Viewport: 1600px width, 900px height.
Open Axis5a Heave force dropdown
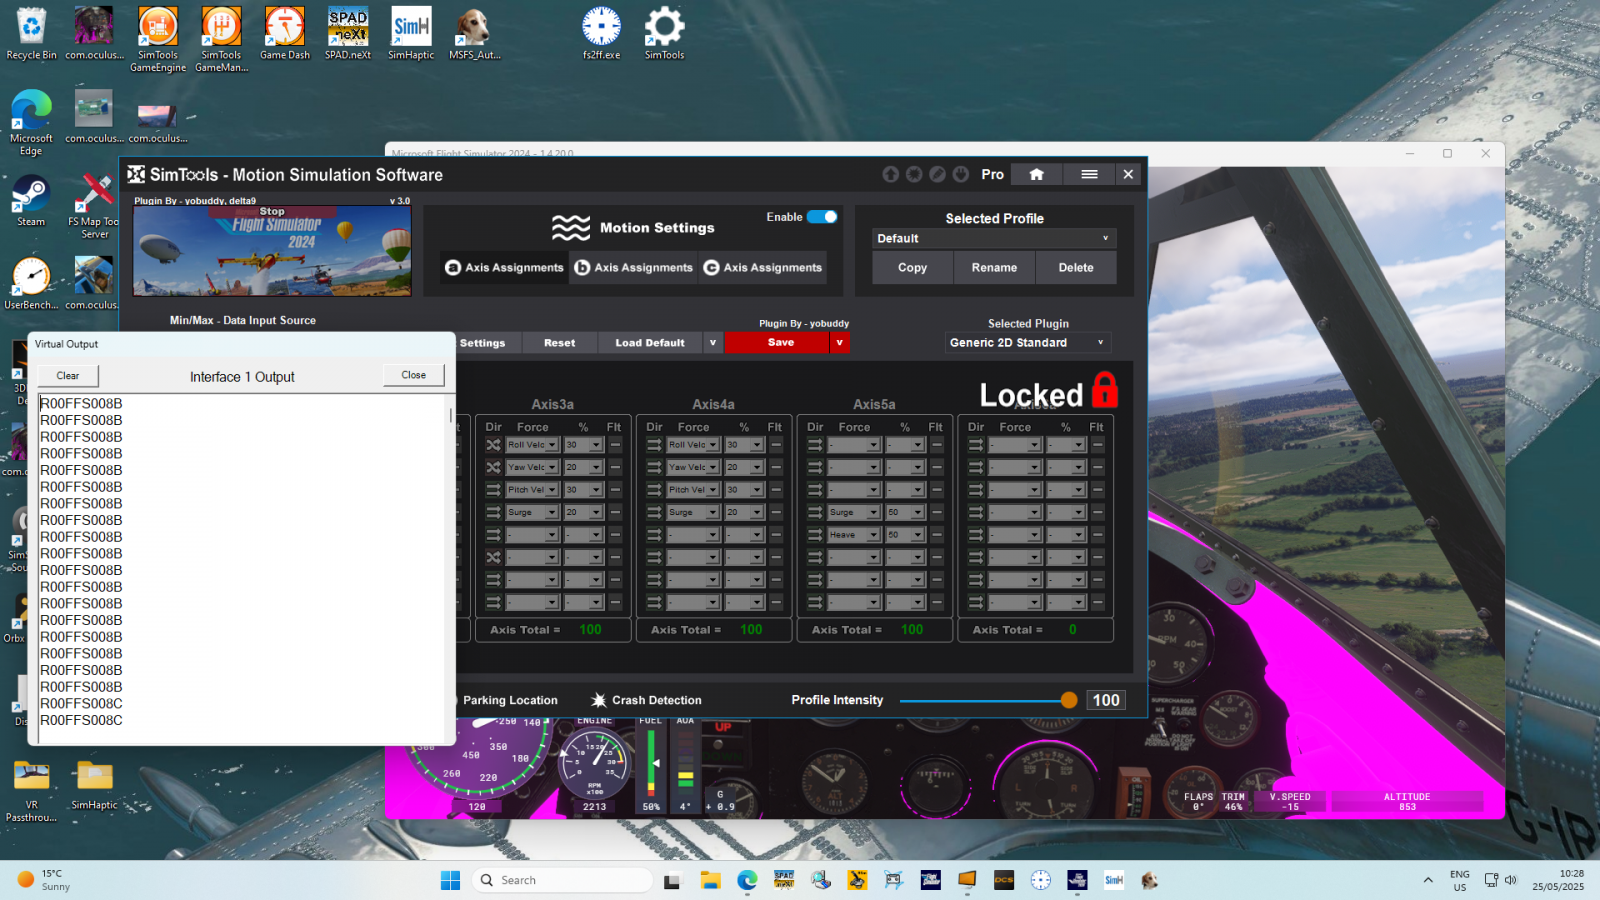tap(854, 535)
